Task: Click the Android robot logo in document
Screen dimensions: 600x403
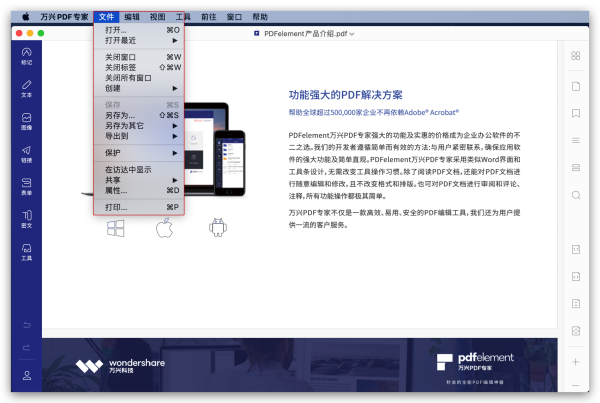Action: click(218, 228)
